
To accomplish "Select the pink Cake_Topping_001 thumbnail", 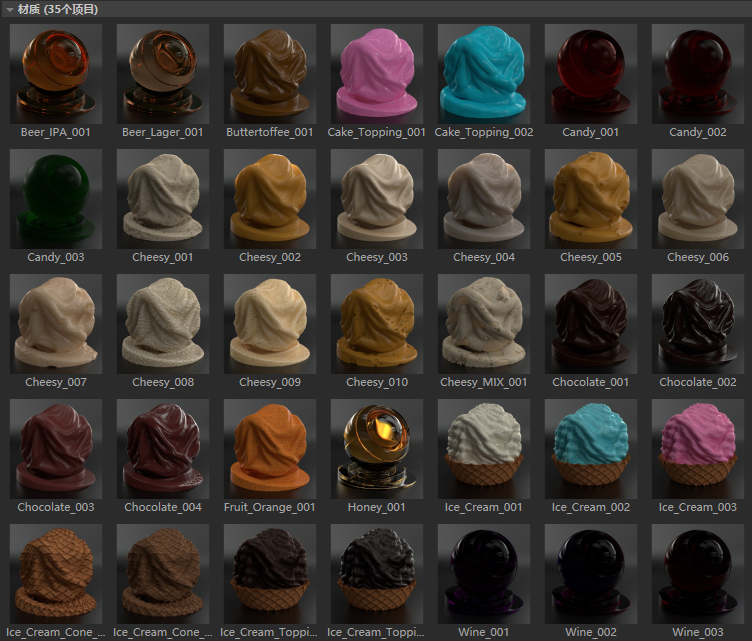I will click(x=376, y=74).
